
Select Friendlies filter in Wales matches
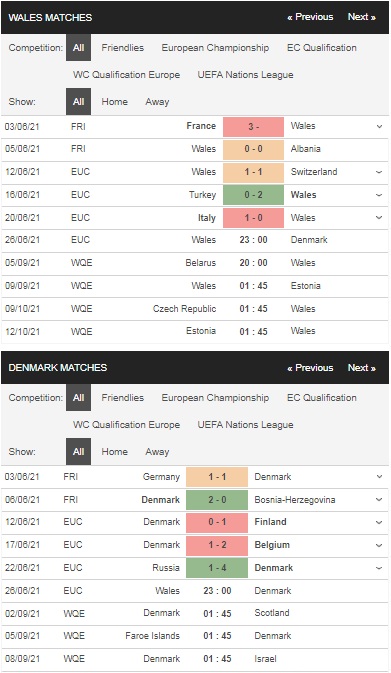tap(123, 48)
